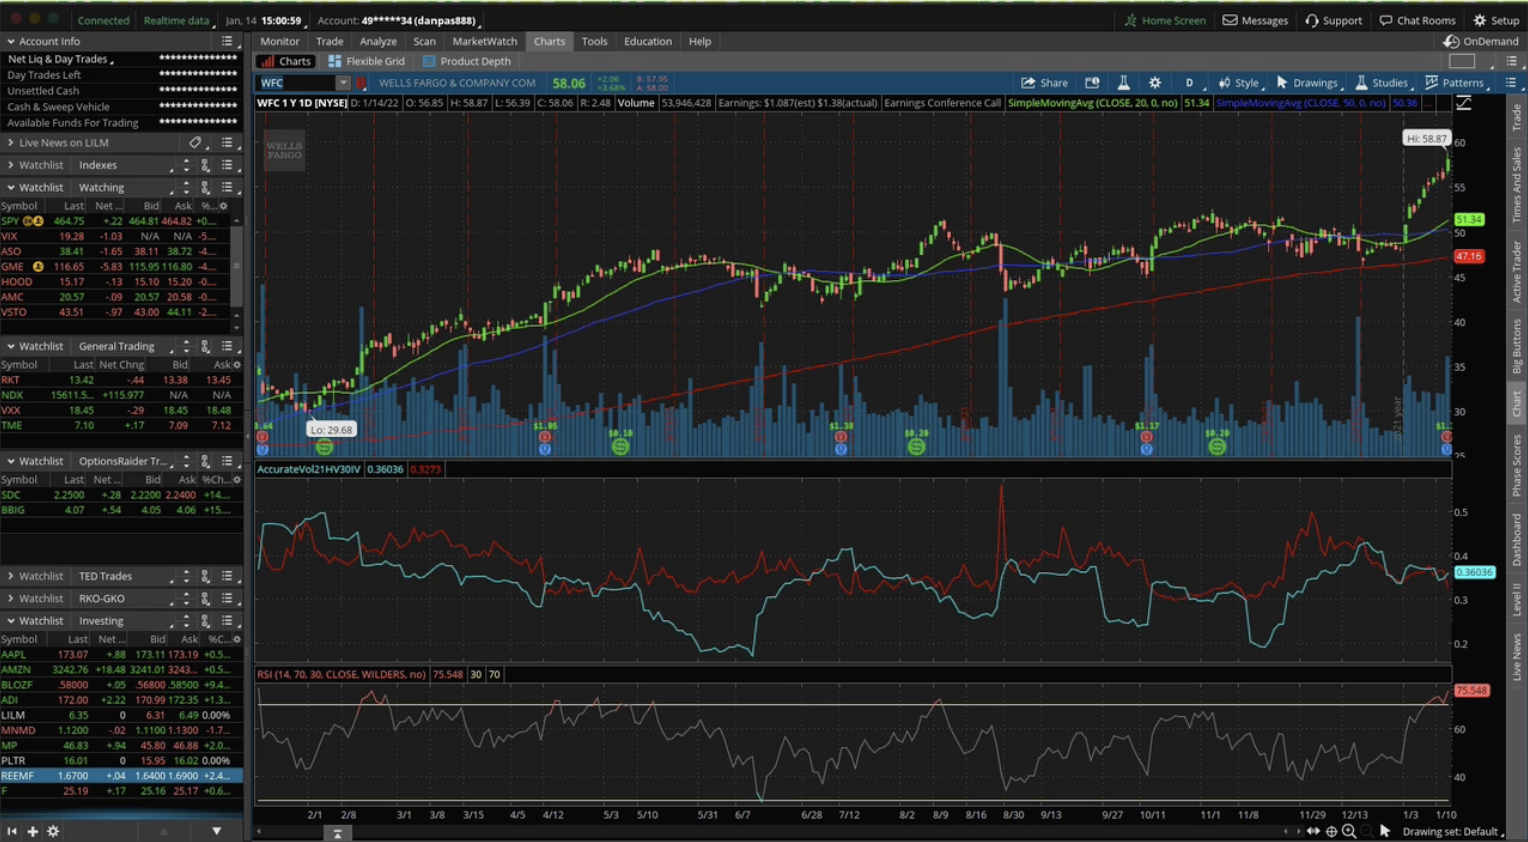This screenshot has width=1528, height=842.
Task: Open the chart grid layout selector
Action: (x=1462, y=61)
